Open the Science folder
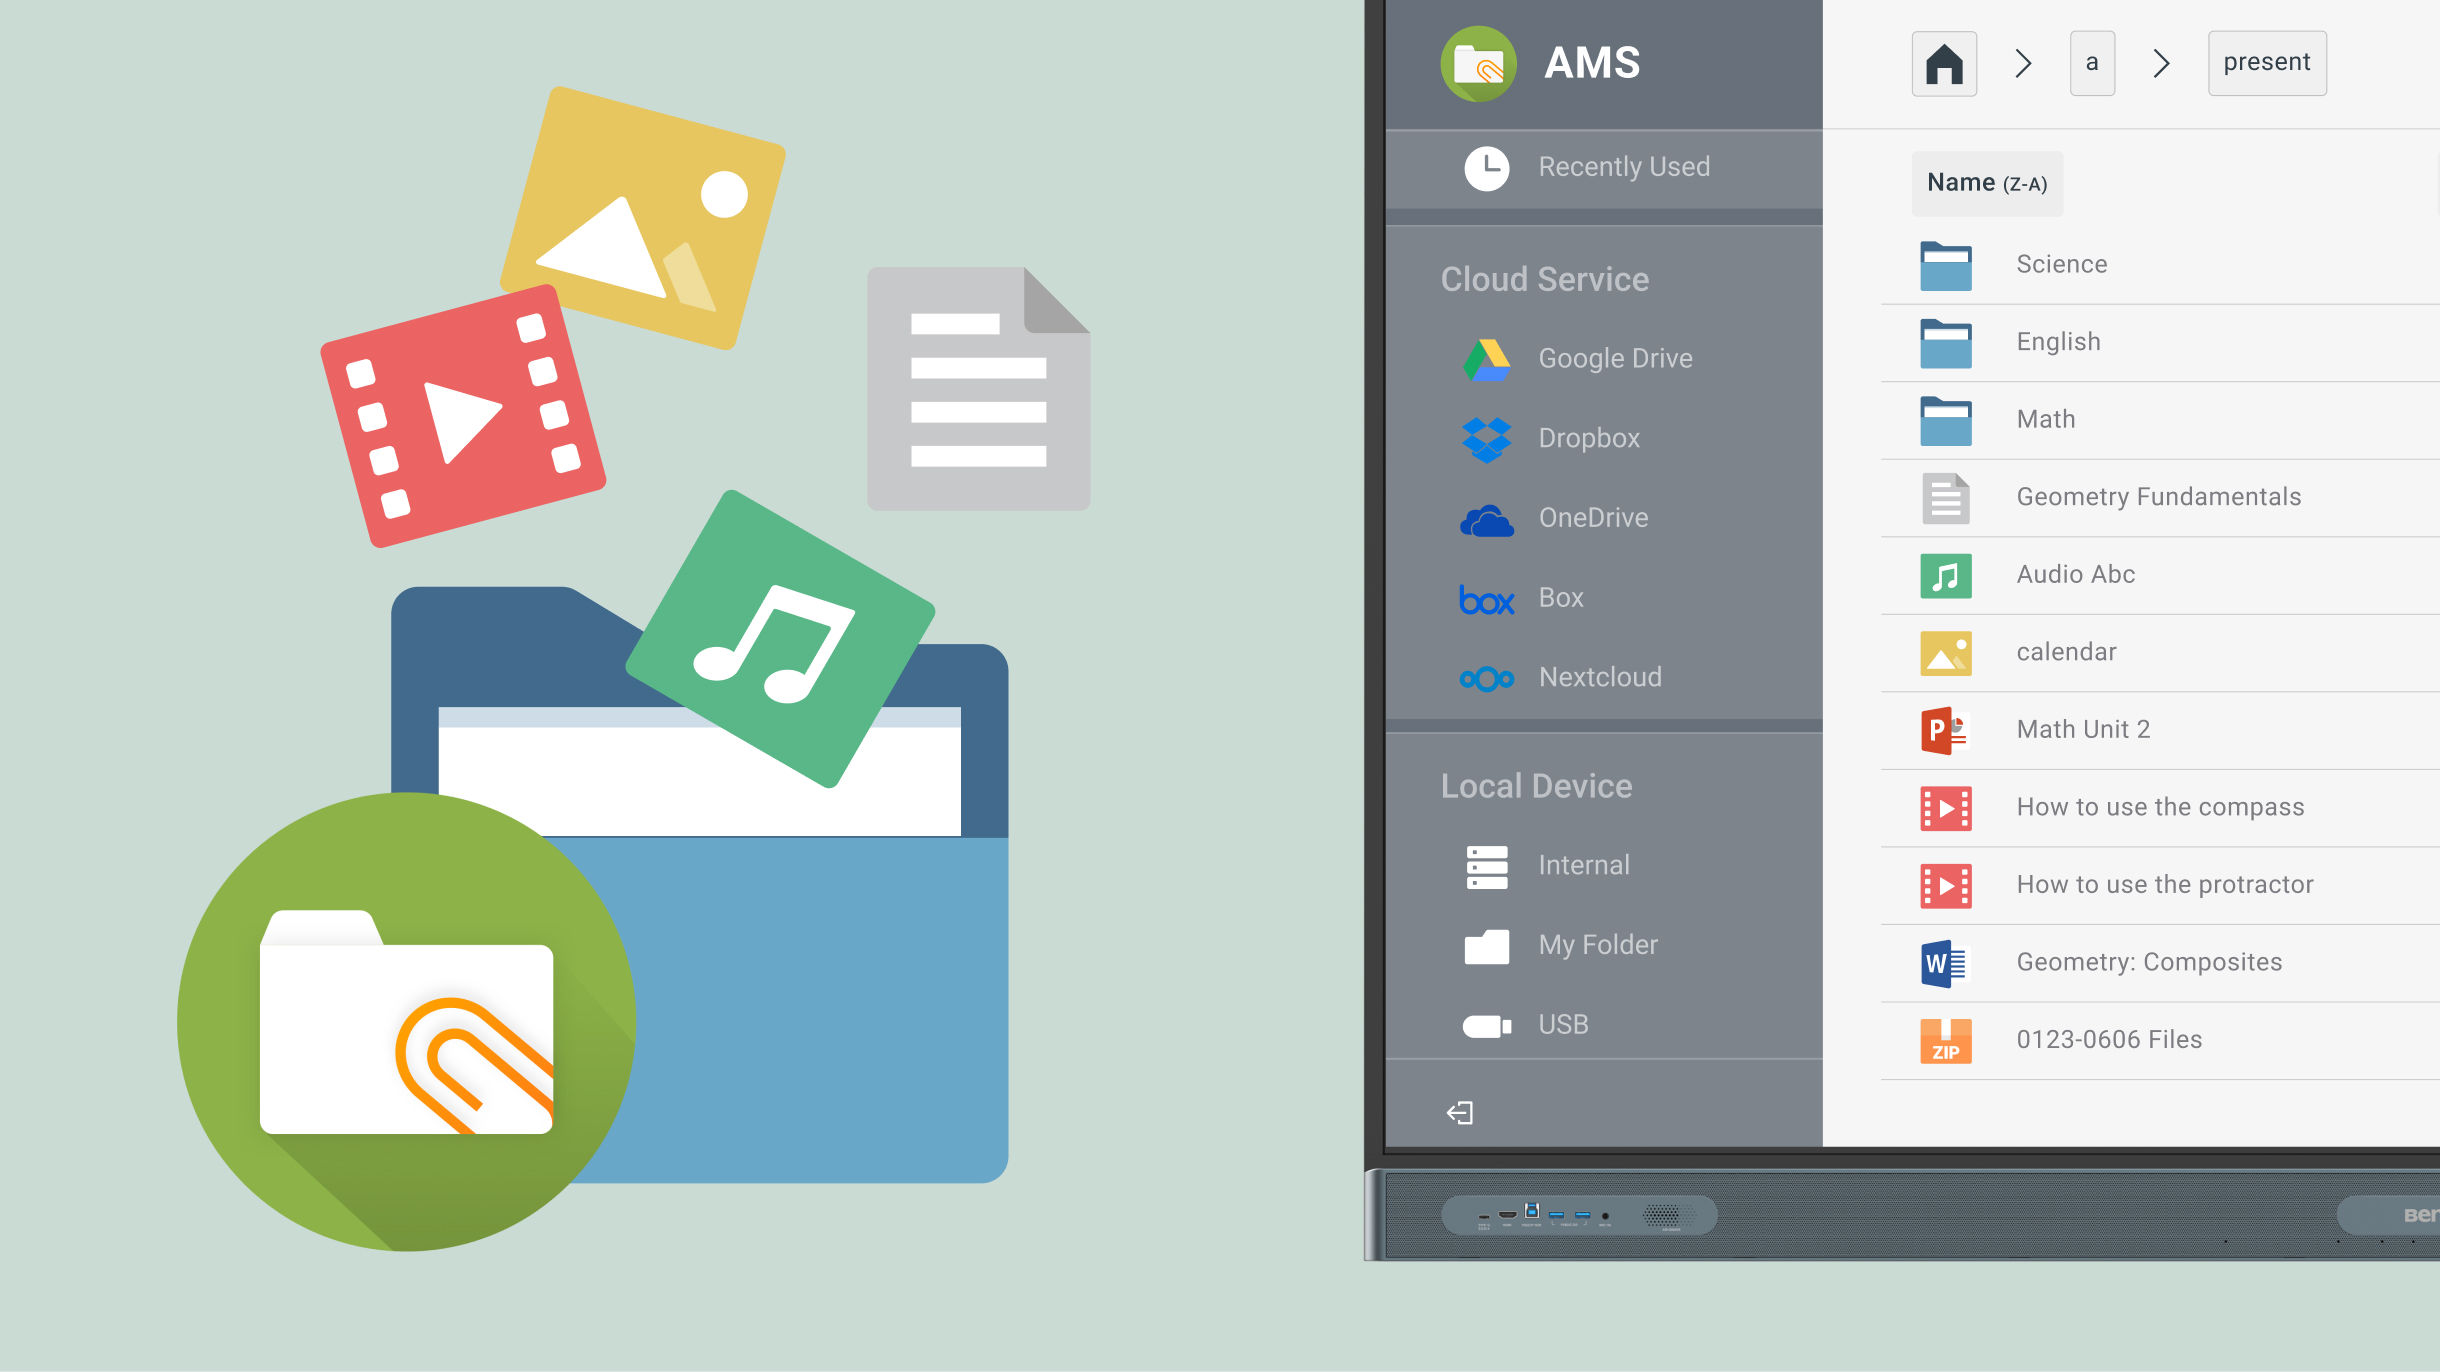This screenshot has width=2440, height=1372. 2060,264
